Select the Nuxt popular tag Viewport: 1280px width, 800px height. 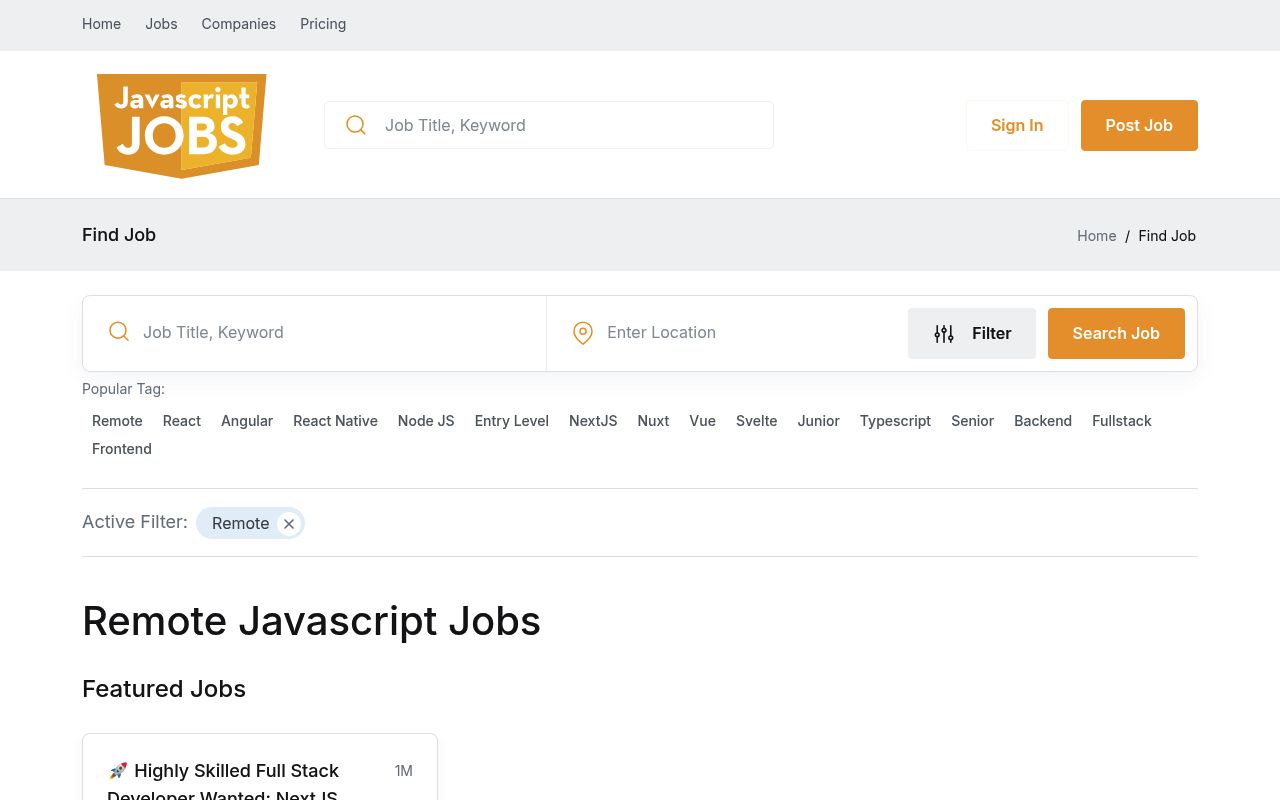click(x=653, y=421)
